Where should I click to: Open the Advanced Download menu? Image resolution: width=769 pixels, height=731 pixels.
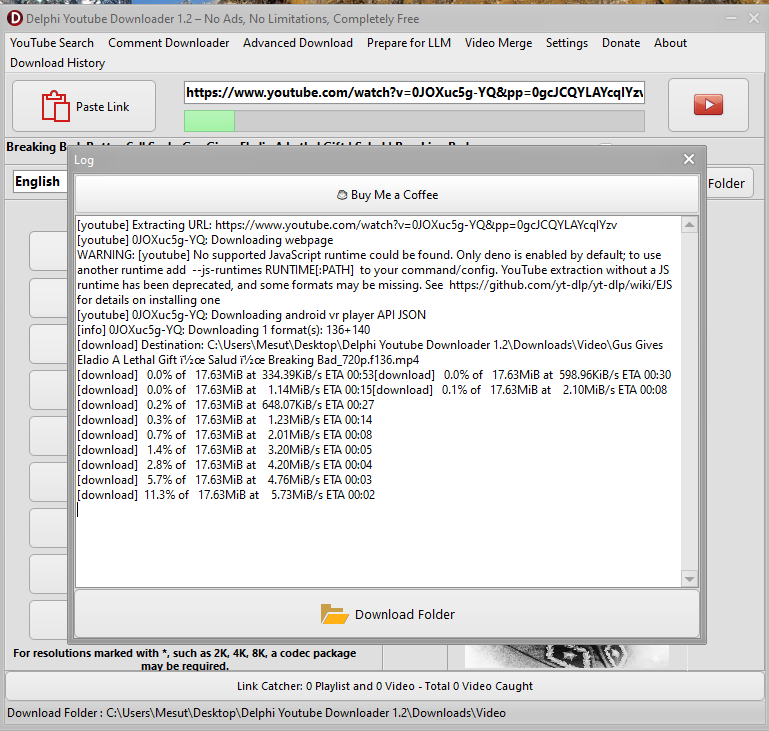pyautogui.click(x=298, y=43)
